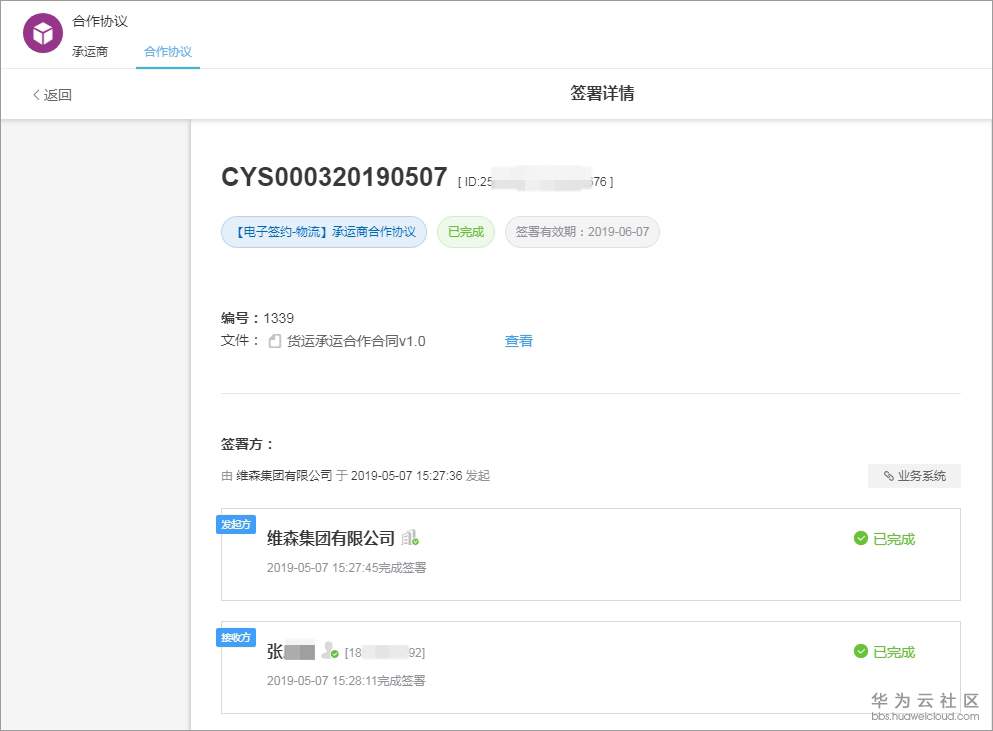Viewport: 993px width, 731px height.
Task: Click the link icon inside the 业务系统 button
Action: pyautogui.click(x=889, y=476)
